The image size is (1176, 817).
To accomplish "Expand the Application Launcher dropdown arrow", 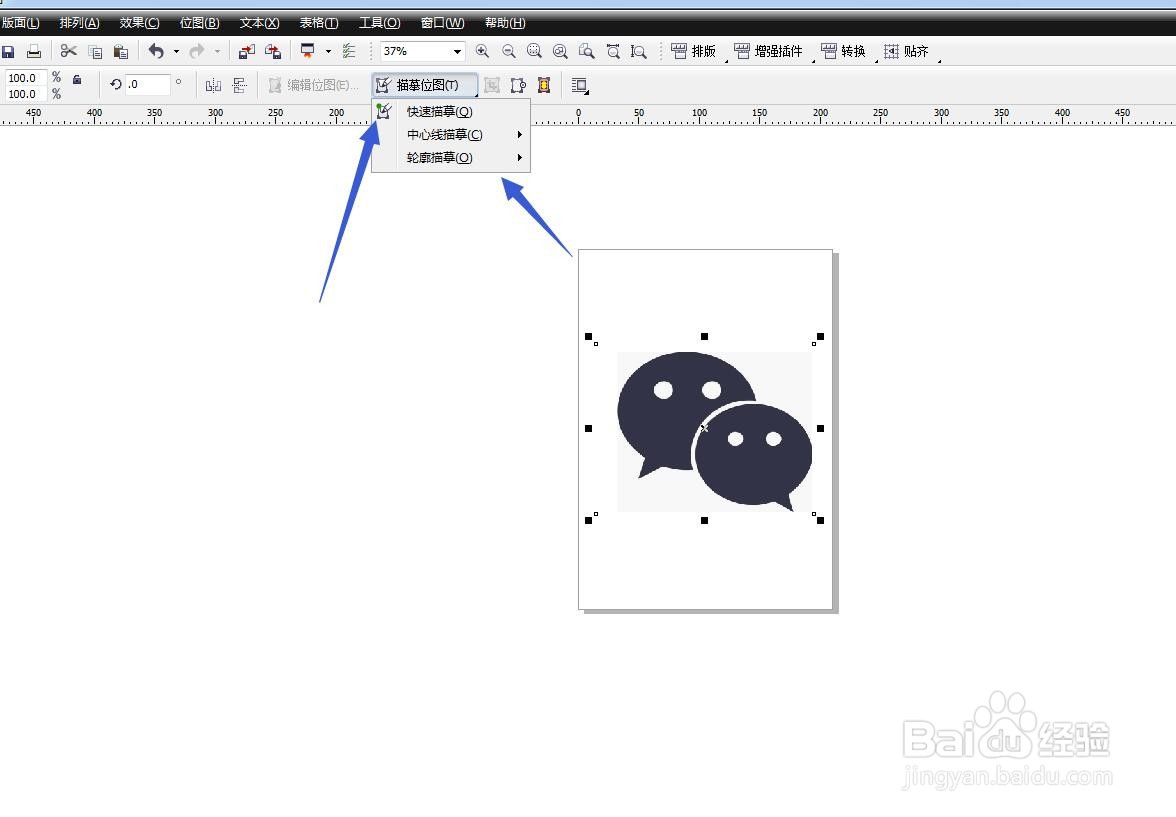I will tap(328, 52).
